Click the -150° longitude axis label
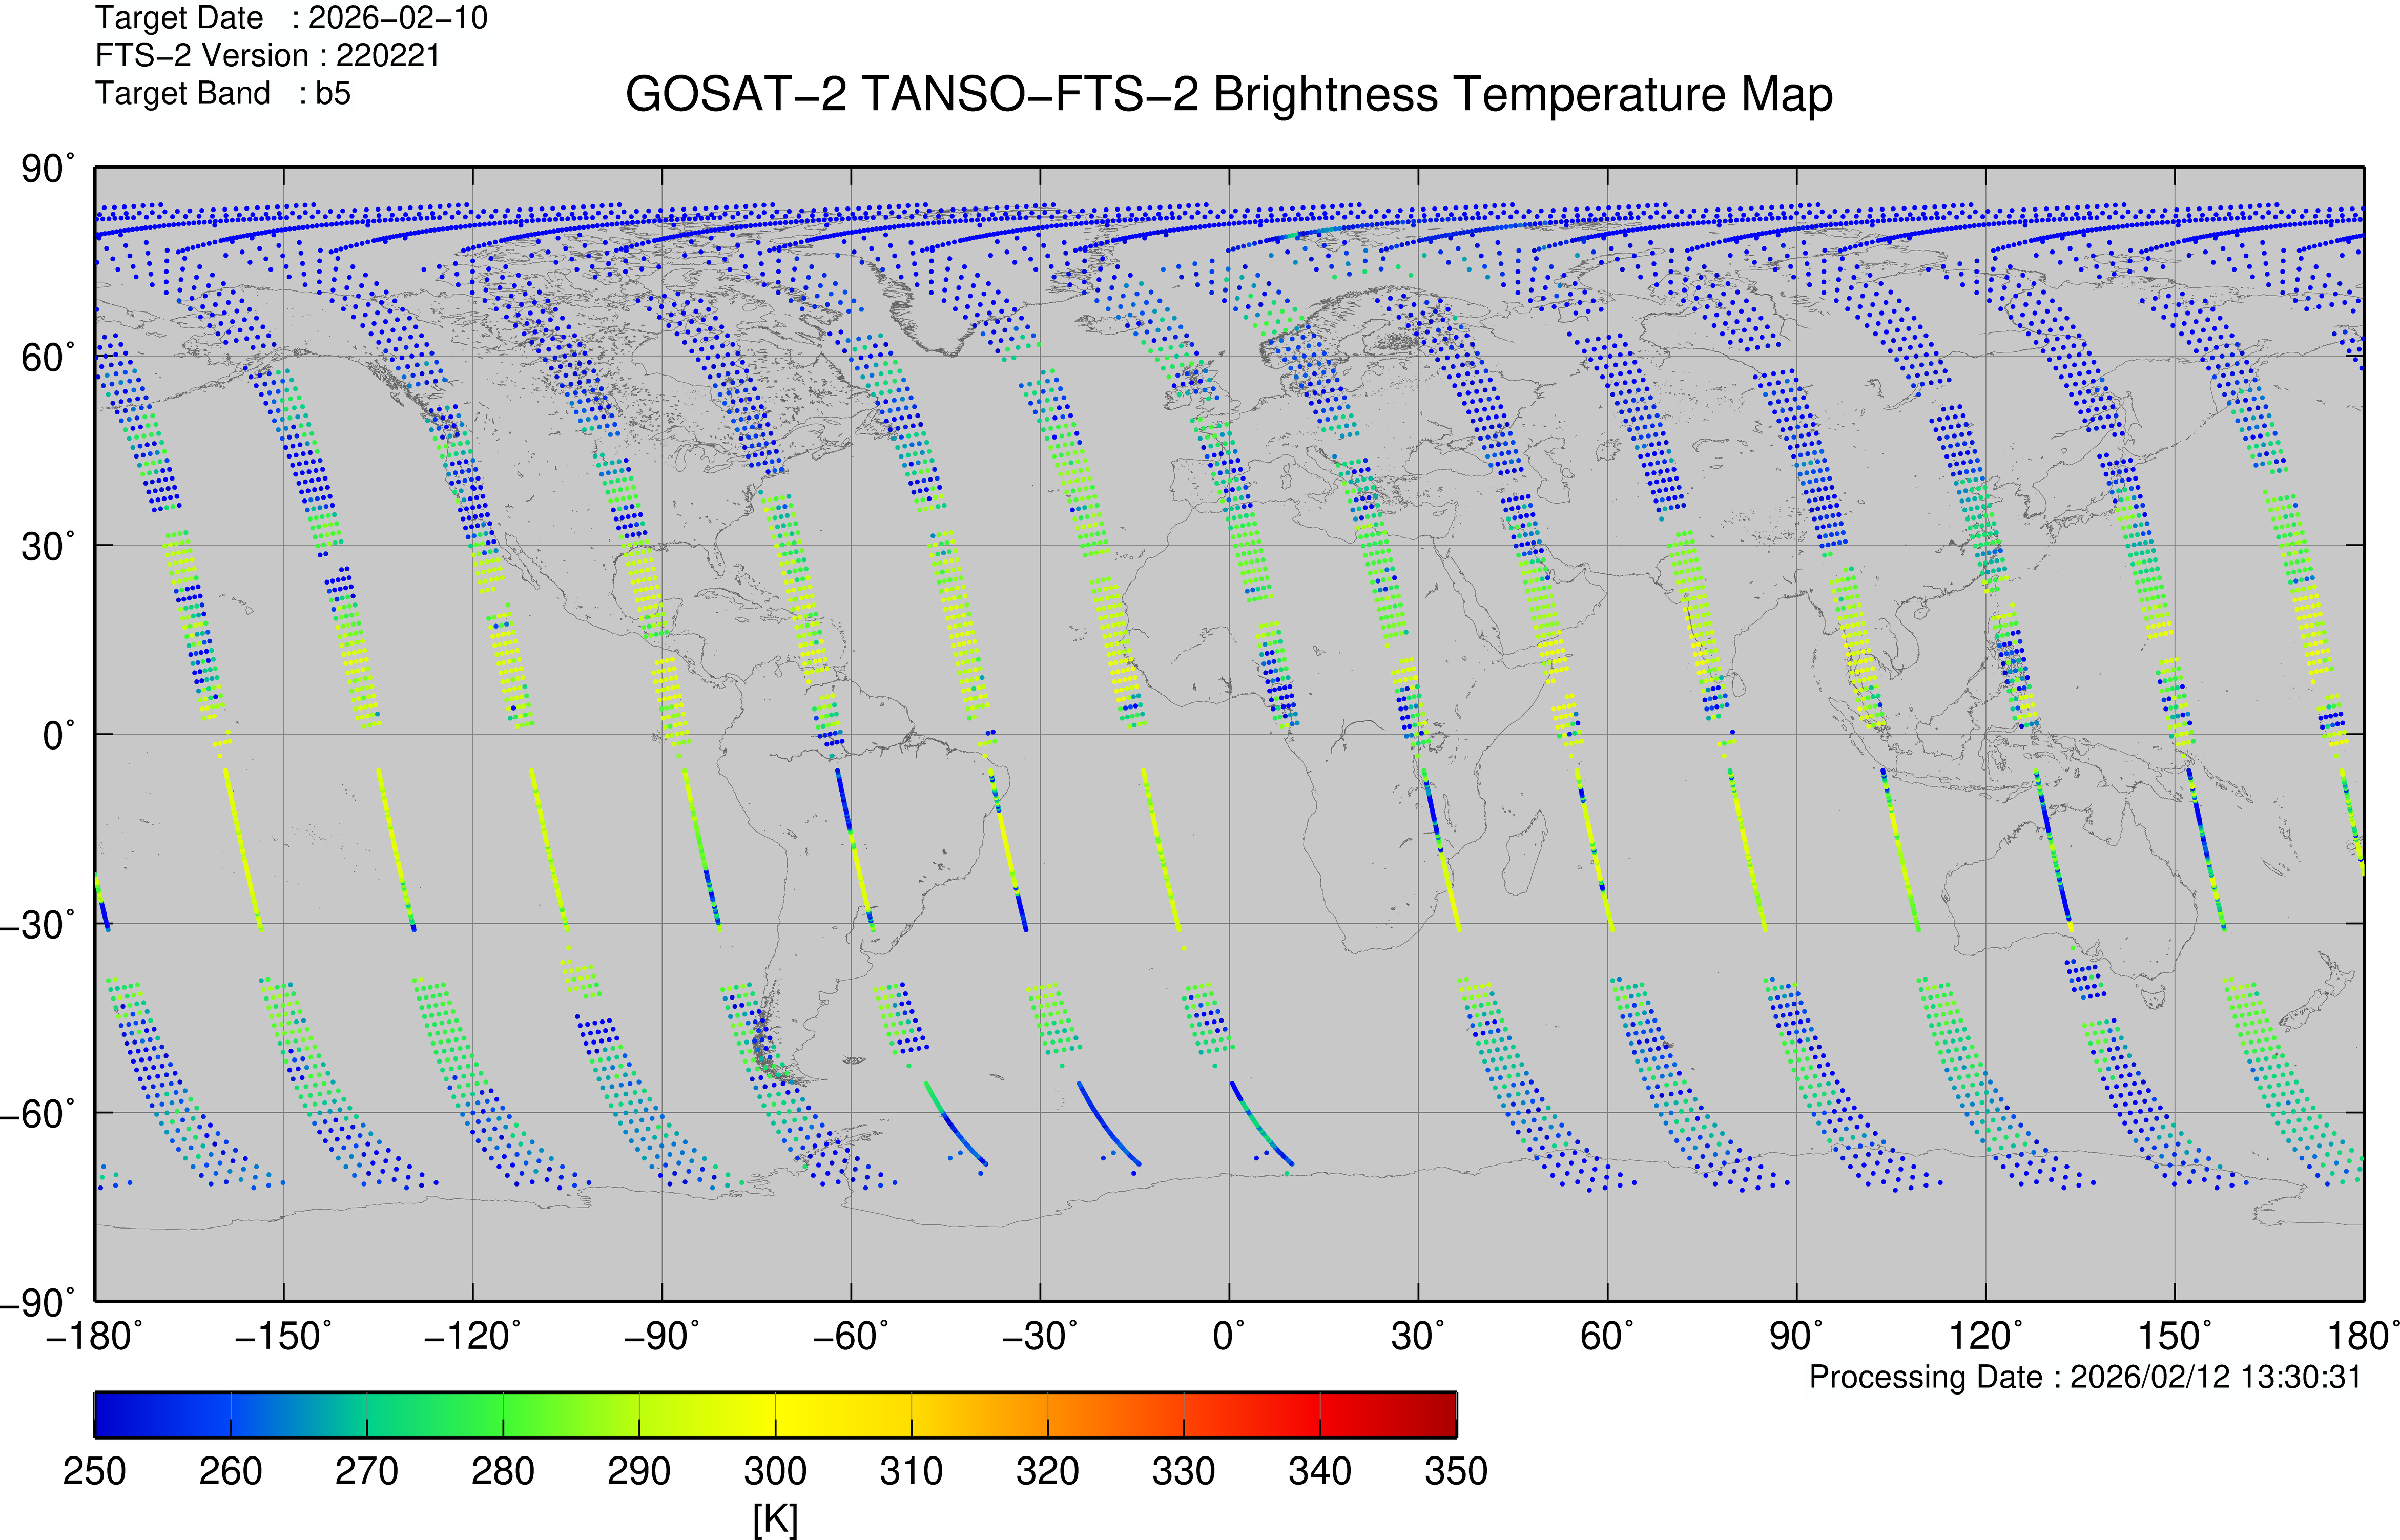Image resolution: width=2400 pixels, height=1540 pixels. tap(283, 1336)
